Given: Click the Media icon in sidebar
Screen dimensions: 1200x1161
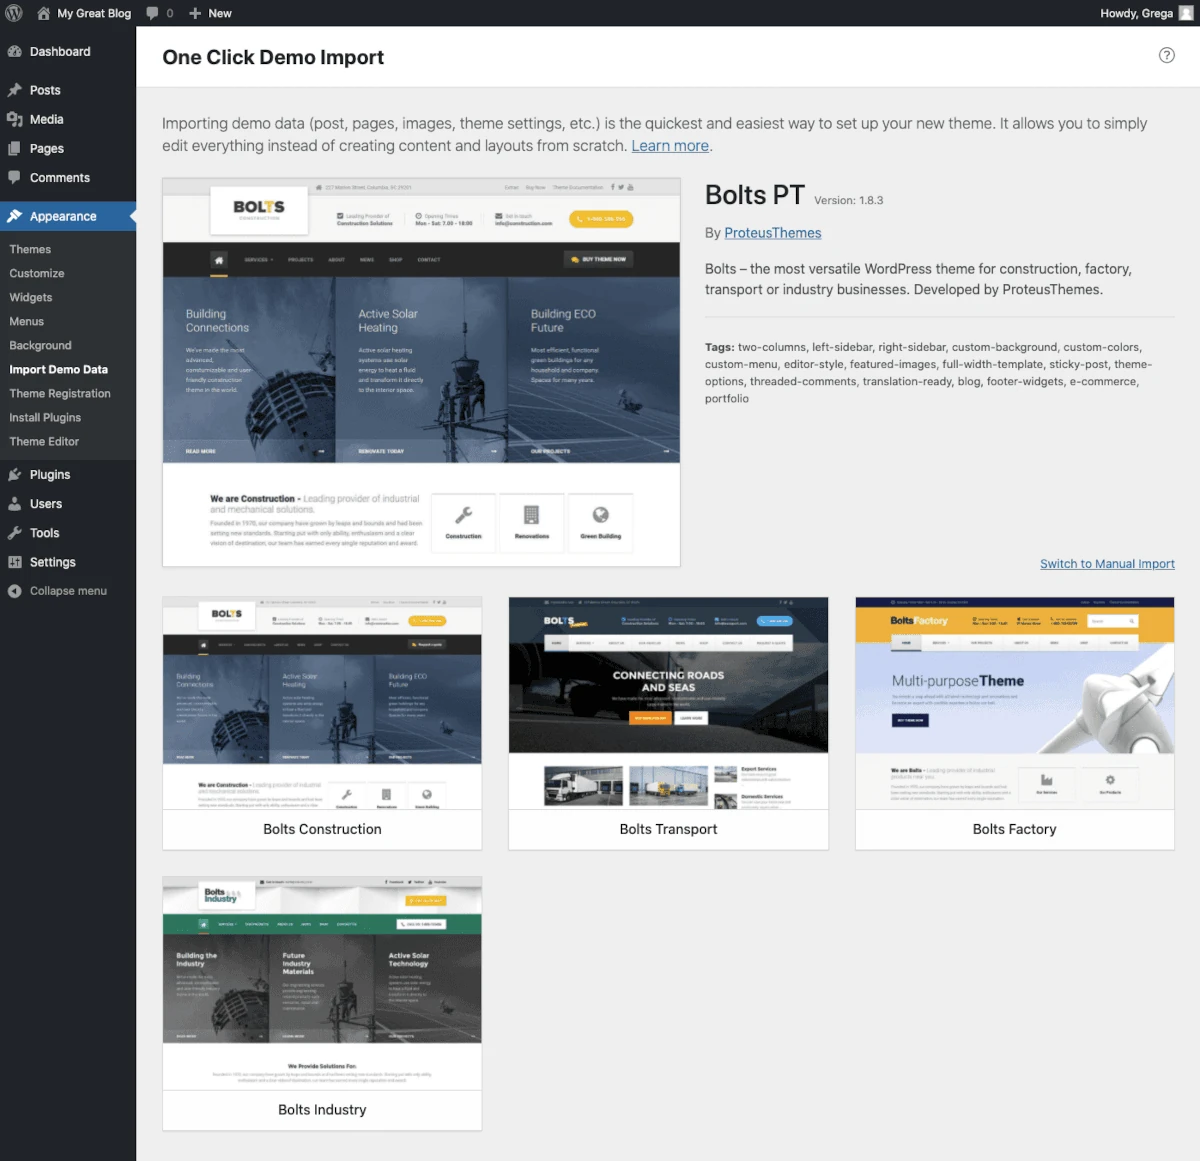Looking at the screenshot, I should coord(14,119).
